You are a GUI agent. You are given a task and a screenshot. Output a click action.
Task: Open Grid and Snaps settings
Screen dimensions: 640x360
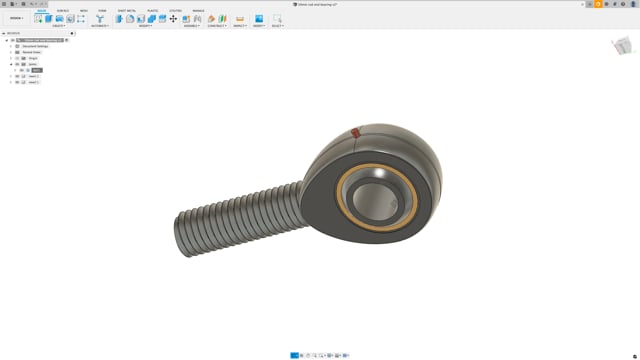pyautogui.click(x=338, y=356)
